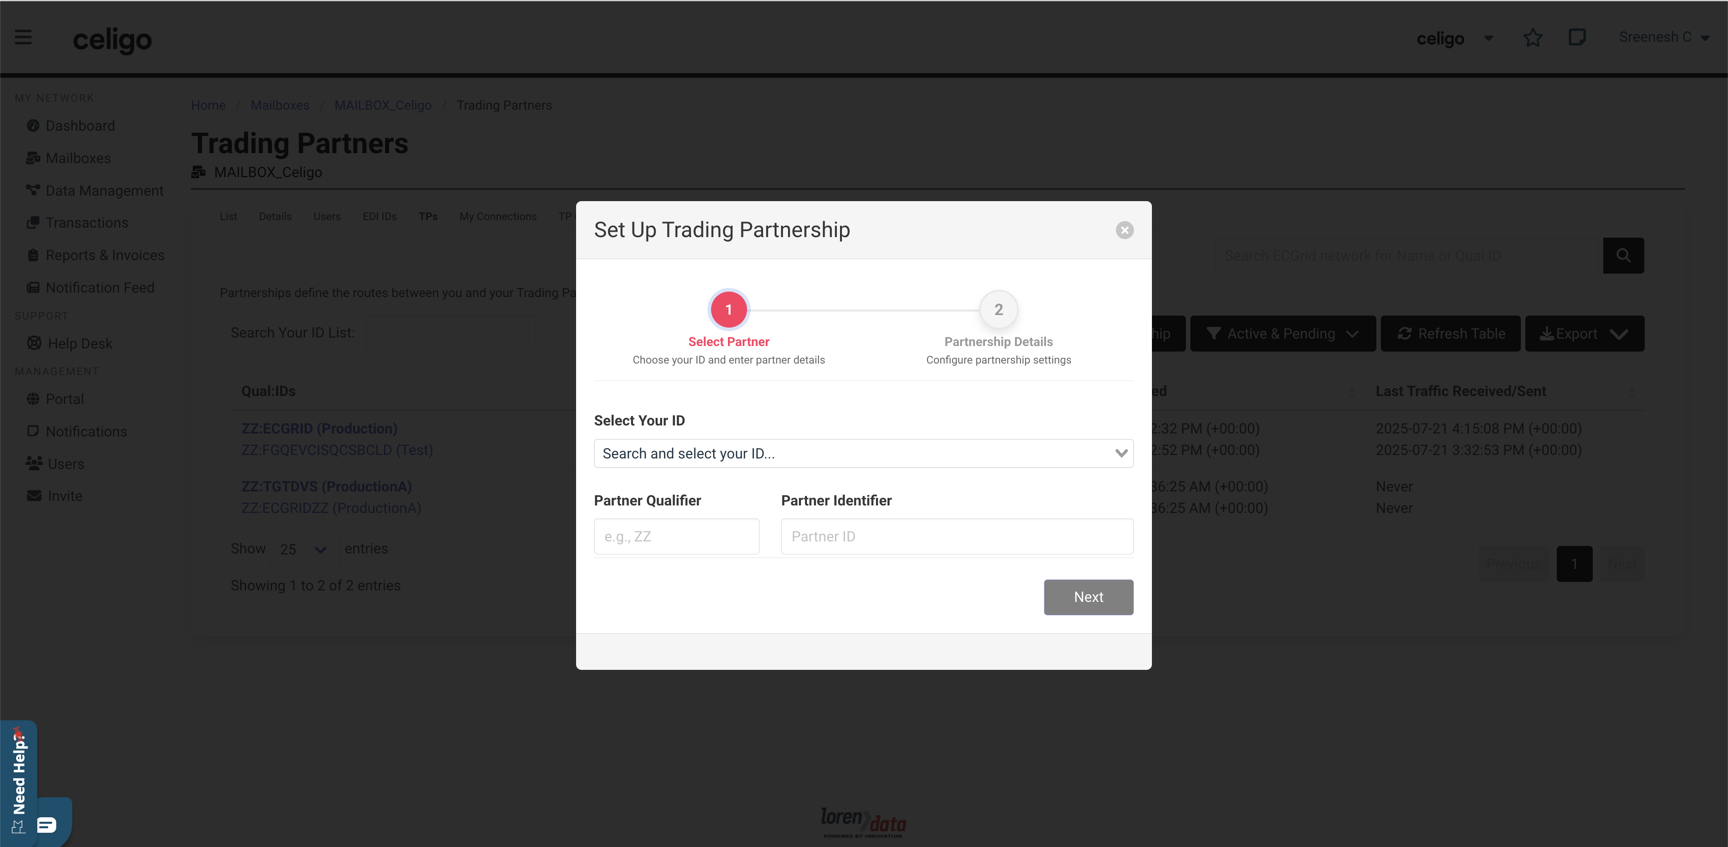Viewport: 1728px width, 847px height.
Task: Click the Users group icon
Action: click(x=34, y=463)
